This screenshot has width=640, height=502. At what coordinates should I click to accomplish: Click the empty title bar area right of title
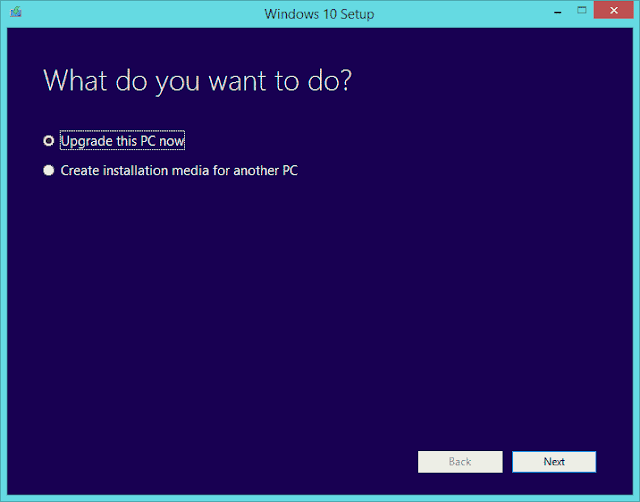[460, 14]
